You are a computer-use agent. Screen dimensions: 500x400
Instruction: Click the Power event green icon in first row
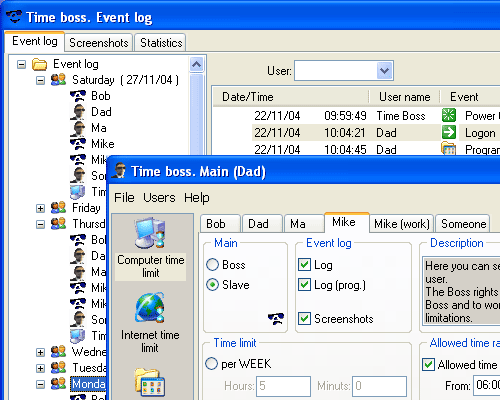[x=449, y=115]
